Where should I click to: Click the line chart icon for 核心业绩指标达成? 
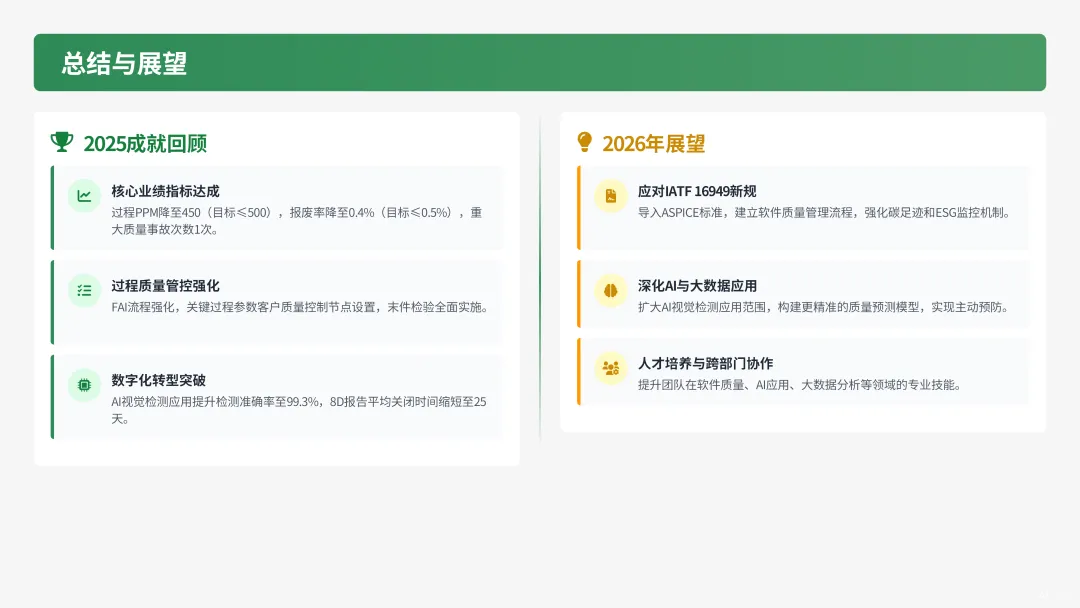pyautogui.click(x=84, y=196)
